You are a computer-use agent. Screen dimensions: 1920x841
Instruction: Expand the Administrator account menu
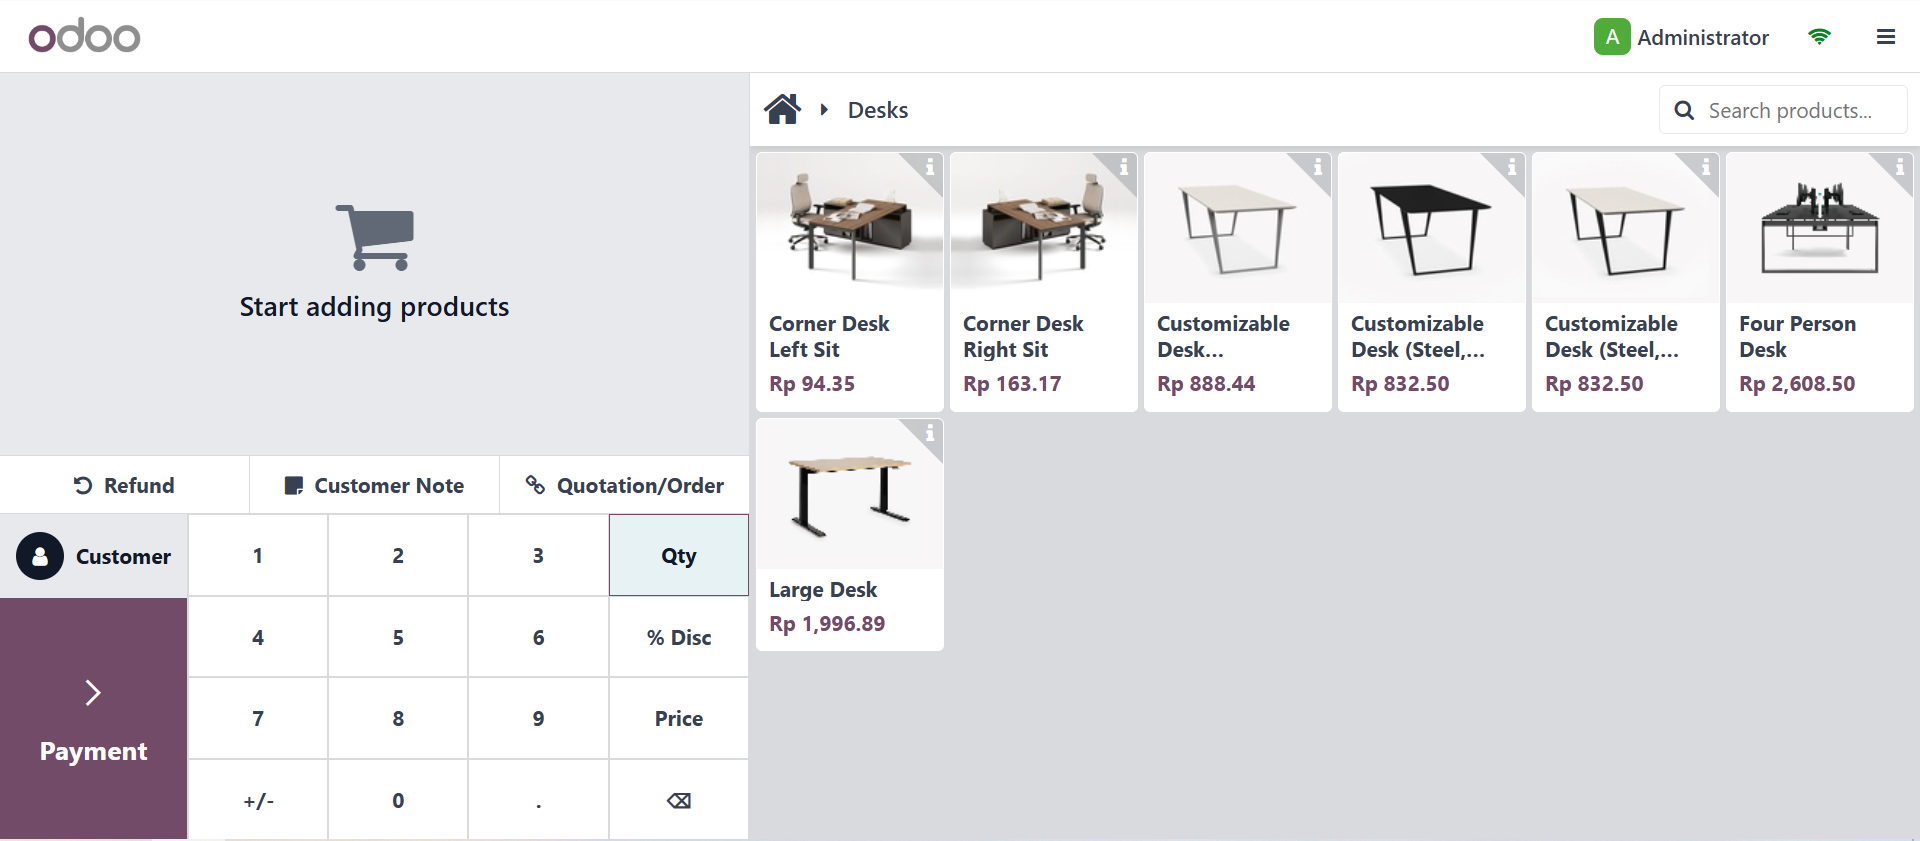point(1683,37)
